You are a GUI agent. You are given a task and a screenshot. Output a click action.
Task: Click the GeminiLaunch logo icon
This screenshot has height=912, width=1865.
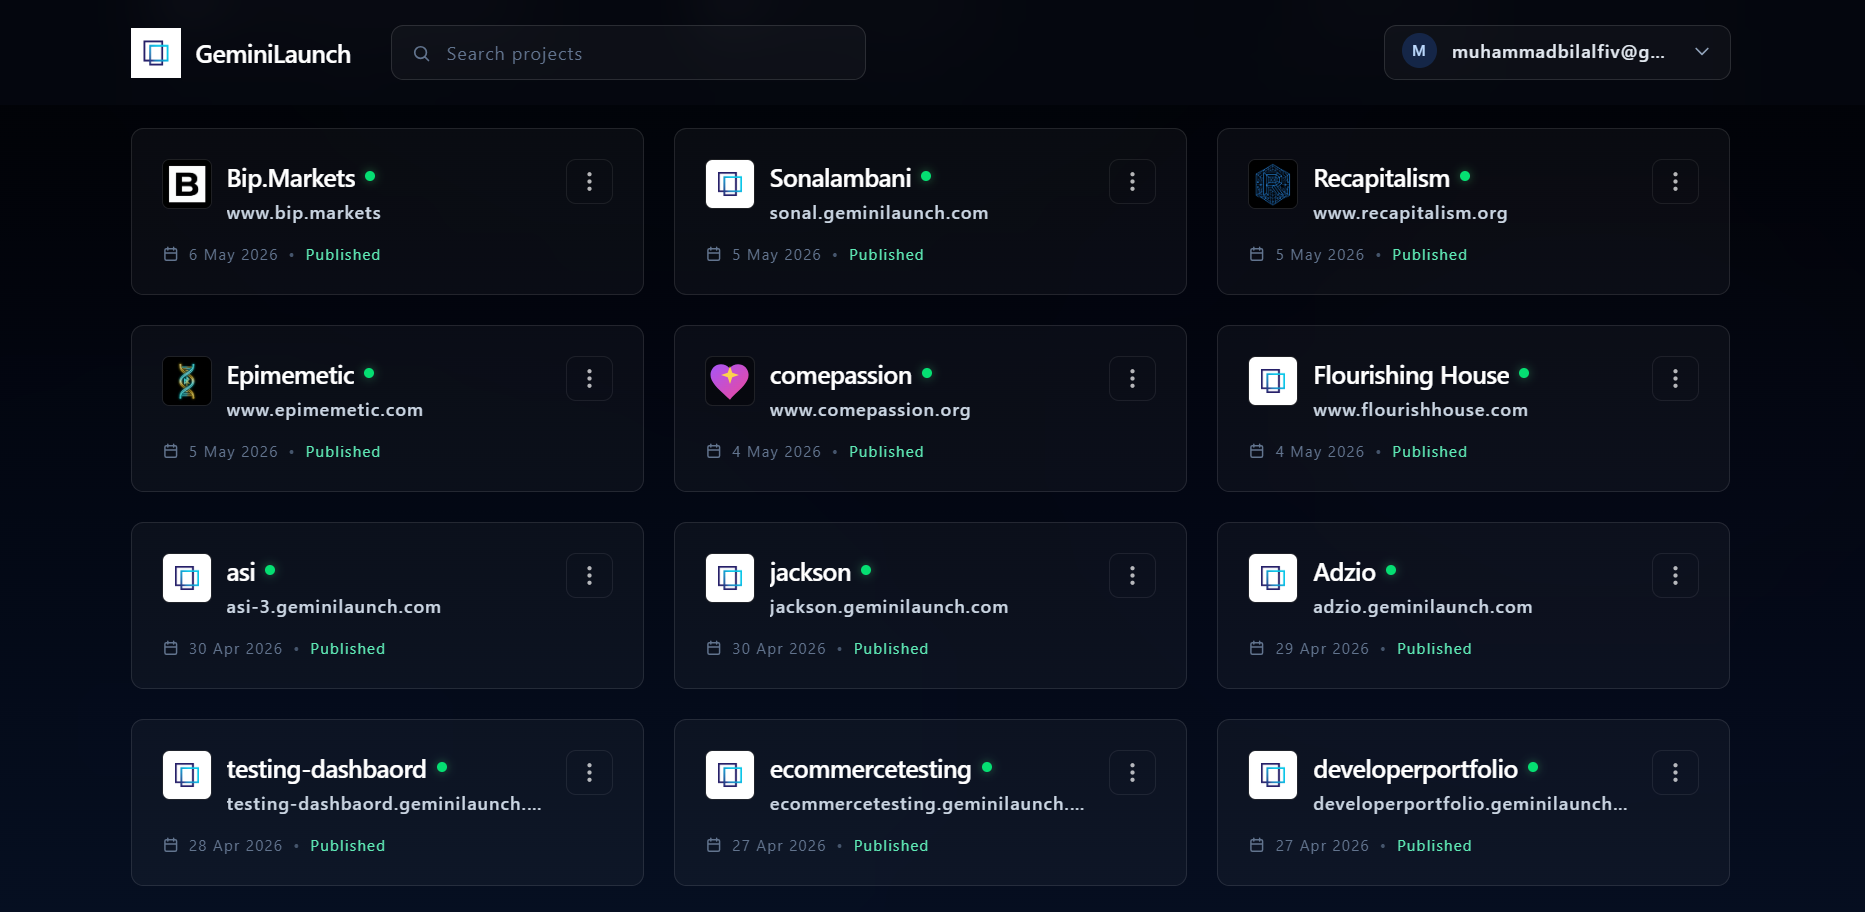(x=156, y=53)
